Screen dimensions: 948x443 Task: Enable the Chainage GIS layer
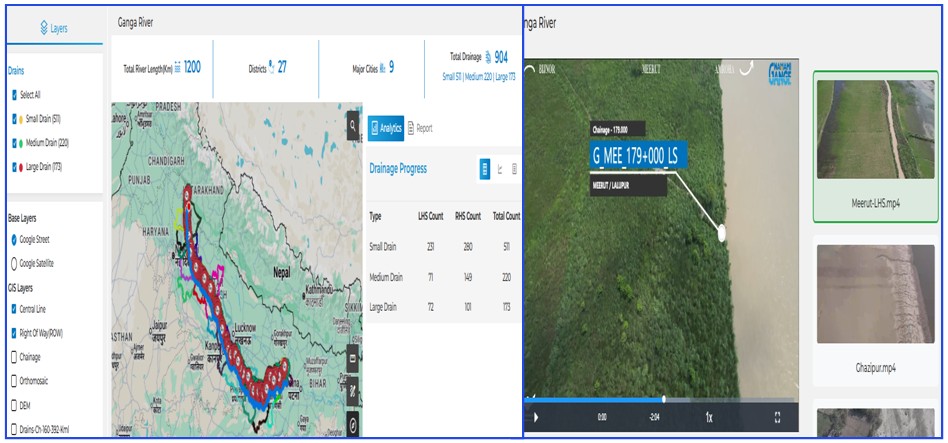(x=13, y=356)
